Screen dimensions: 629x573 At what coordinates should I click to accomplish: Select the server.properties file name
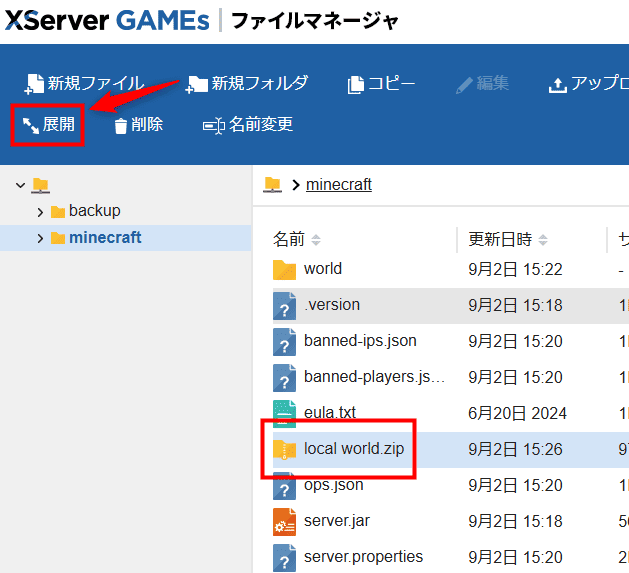coord(363,557)
